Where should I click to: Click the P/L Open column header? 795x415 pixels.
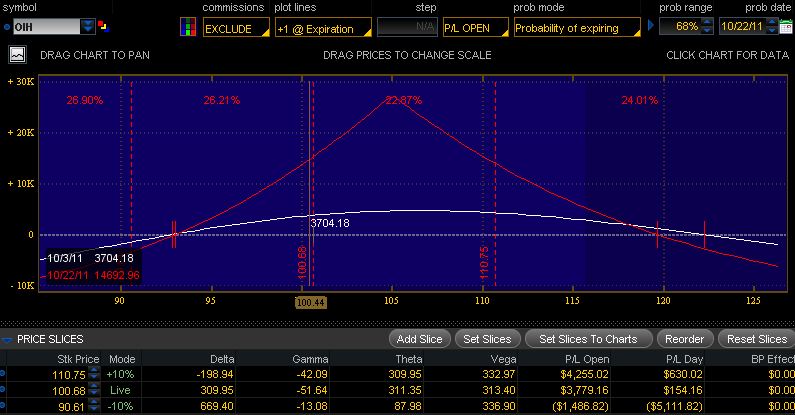click(587, 359)
